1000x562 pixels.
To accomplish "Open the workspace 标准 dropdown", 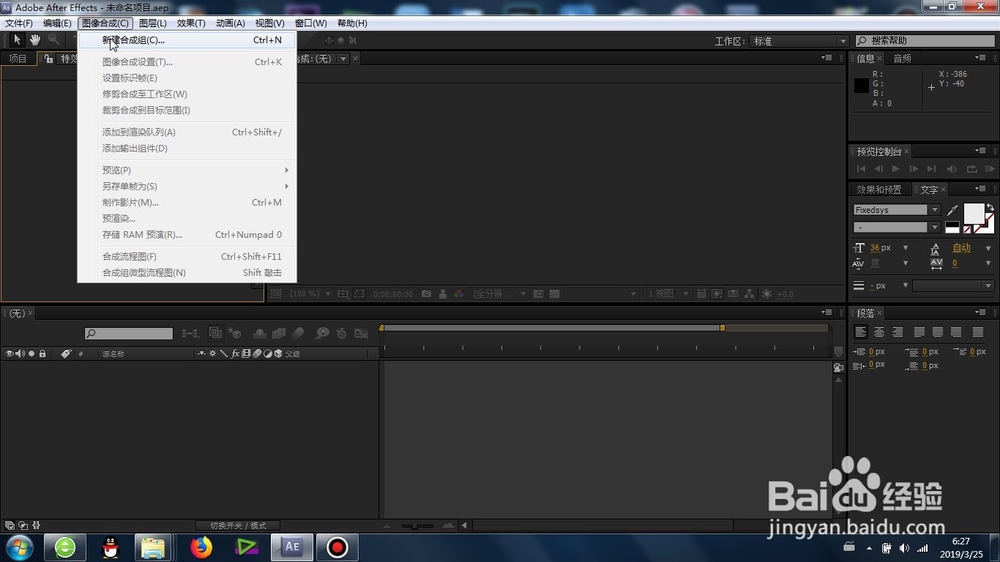I will point(799,41).
